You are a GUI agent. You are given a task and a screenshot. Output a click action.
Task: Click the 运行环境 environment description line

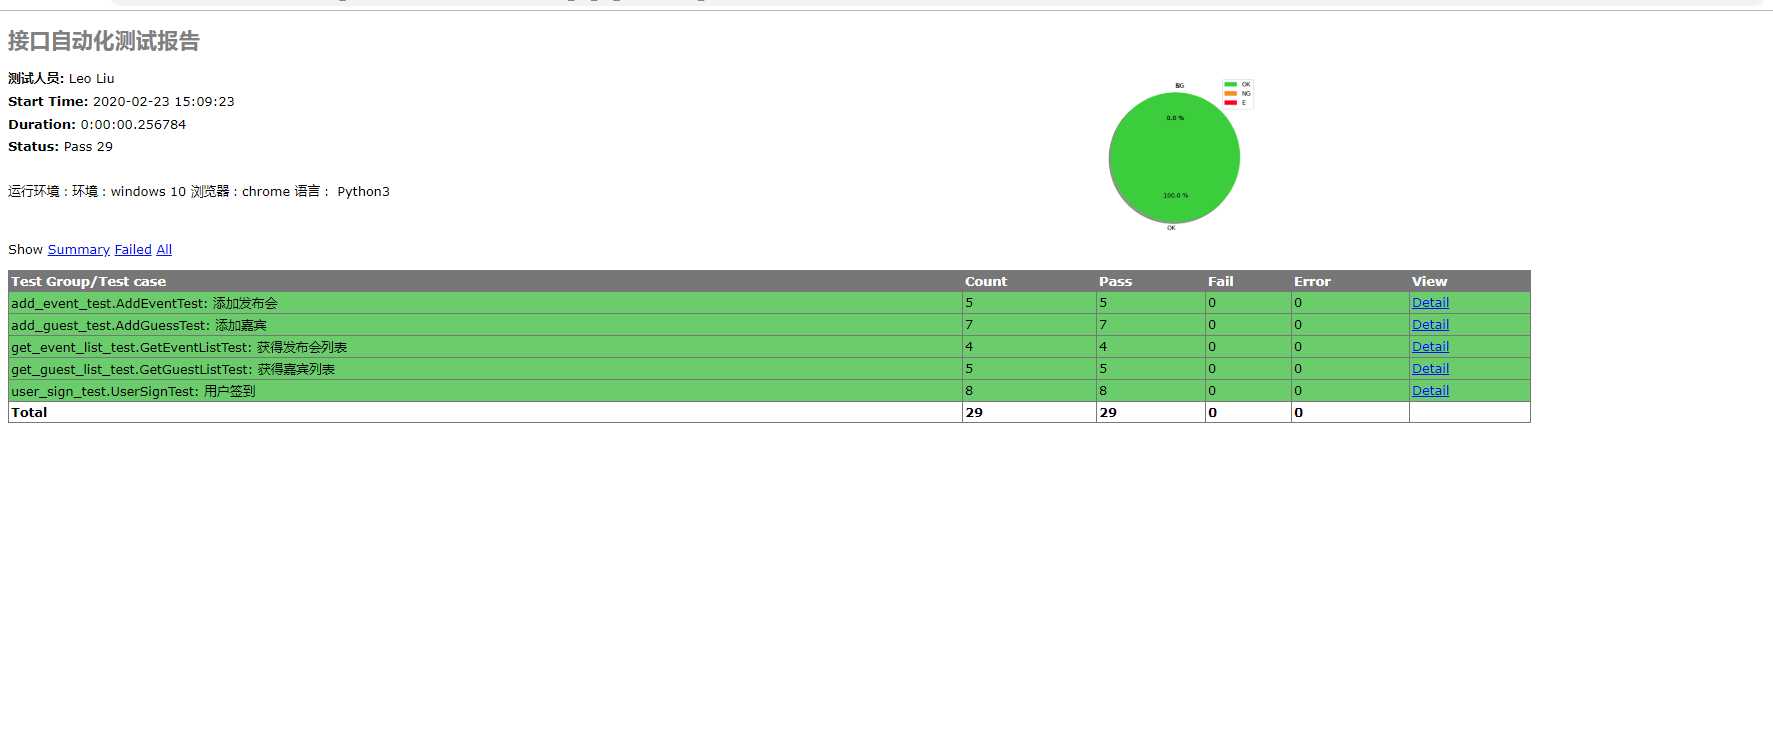[199, 192]
